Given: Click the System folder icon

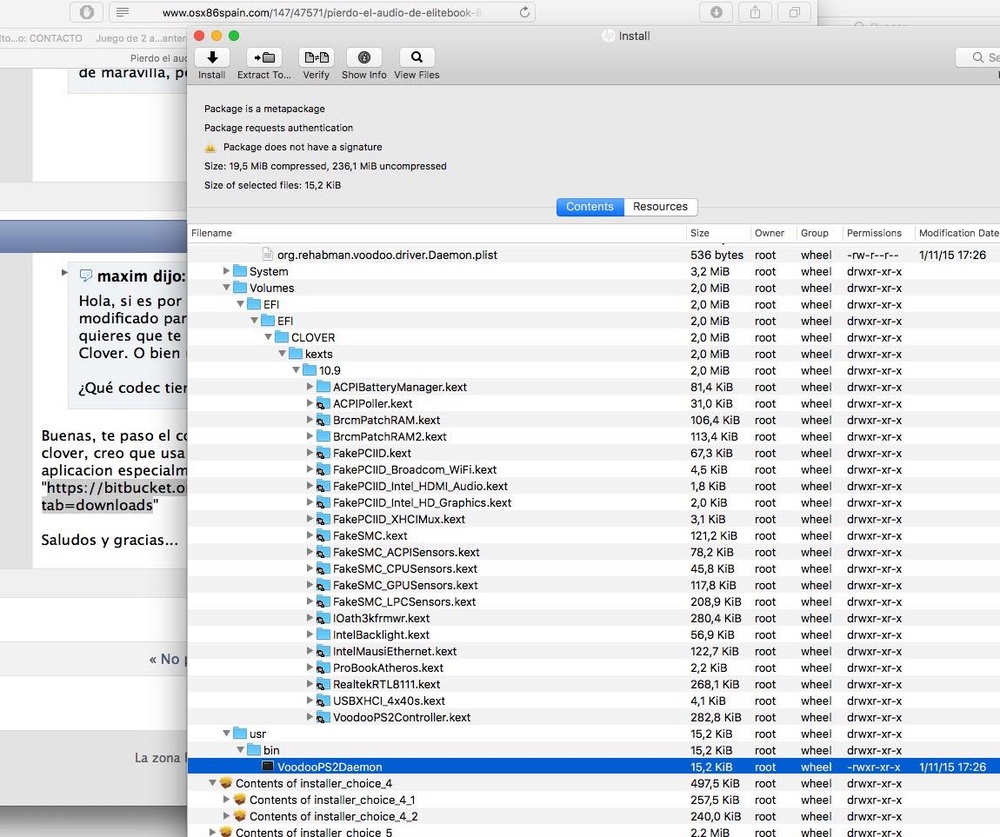Looking at the screenshot, I should 240,271.
